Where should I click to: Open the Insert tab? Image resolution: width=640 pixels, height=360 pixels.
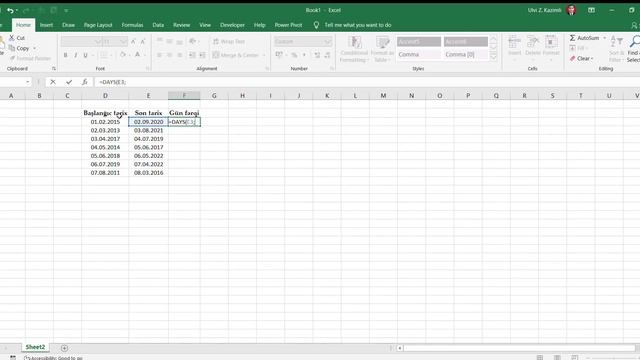tap(46, 25)
